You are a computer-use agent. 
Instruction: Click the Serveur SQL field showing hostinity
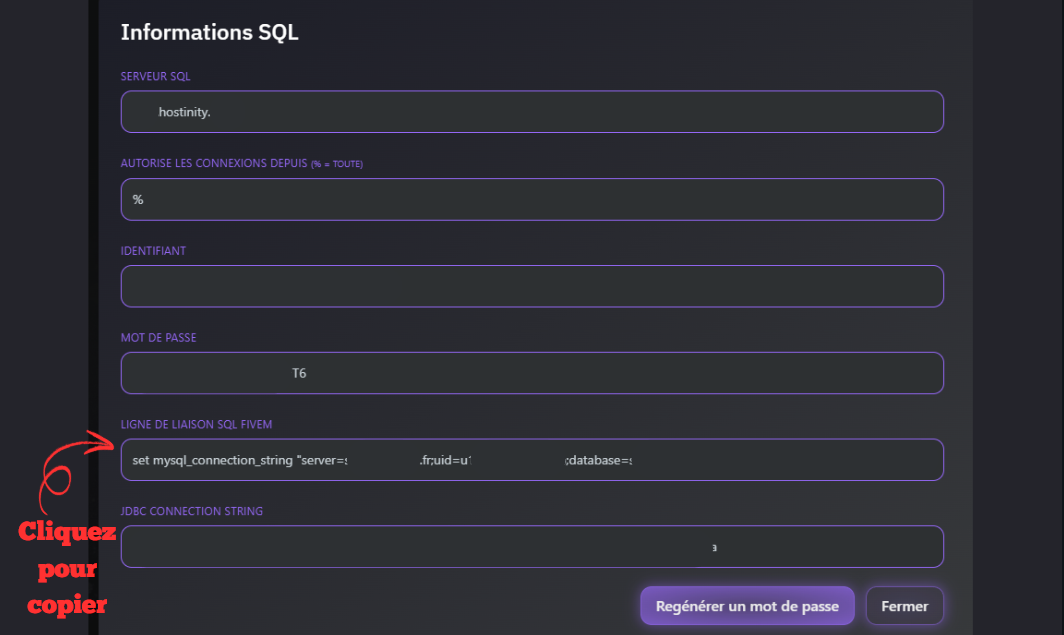[531, 112]
